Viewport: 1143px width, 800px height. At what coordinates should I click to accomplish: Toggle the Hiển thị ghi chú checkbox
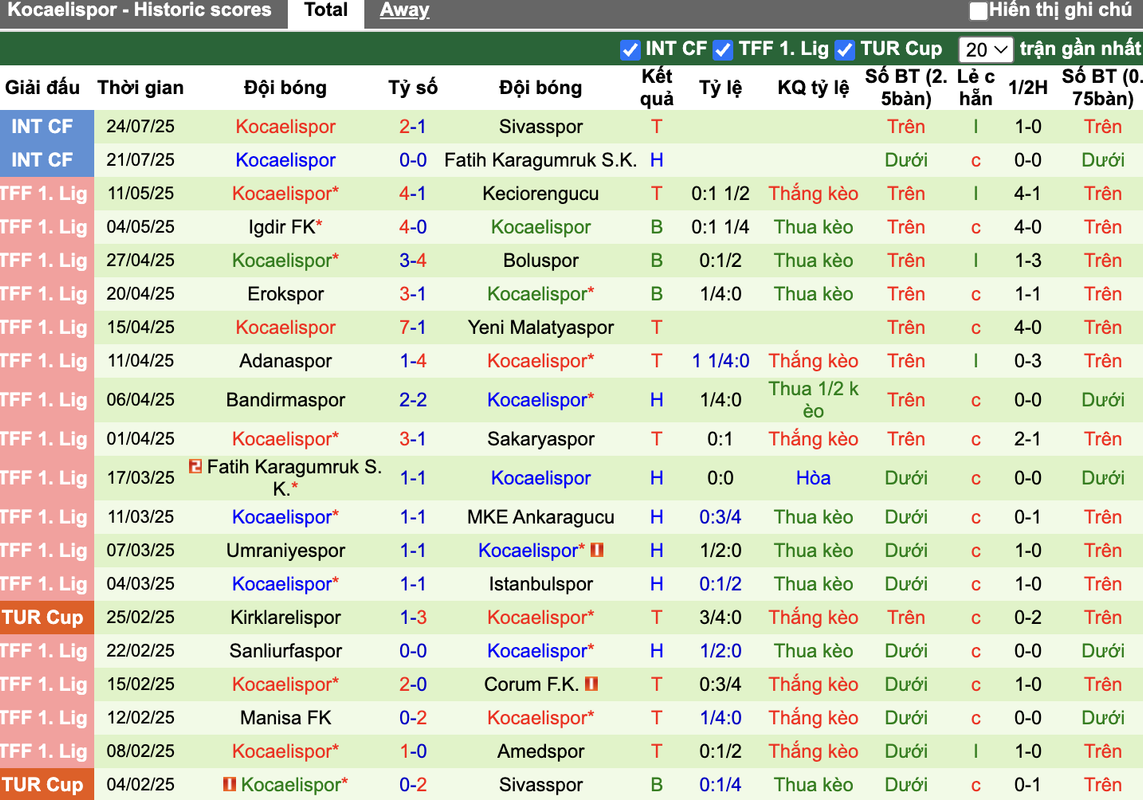(978, 11)
